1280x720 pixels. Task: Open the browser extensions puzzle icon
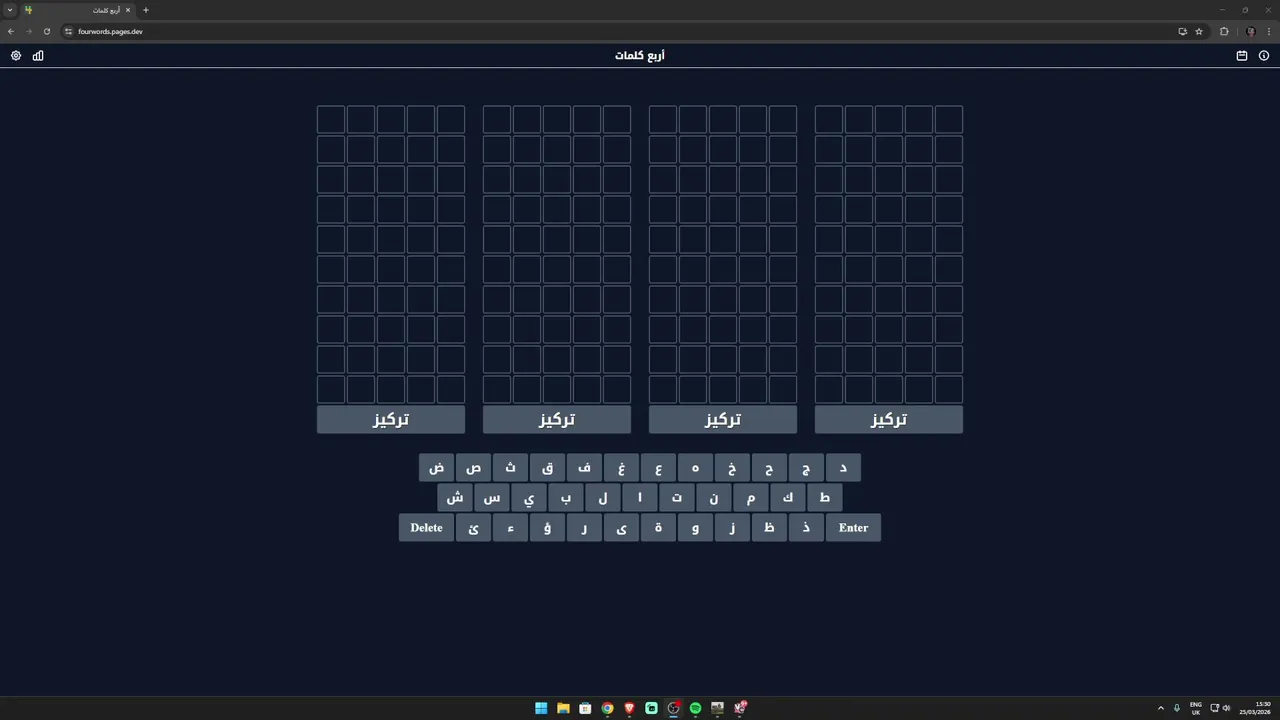coord(1224,31)
